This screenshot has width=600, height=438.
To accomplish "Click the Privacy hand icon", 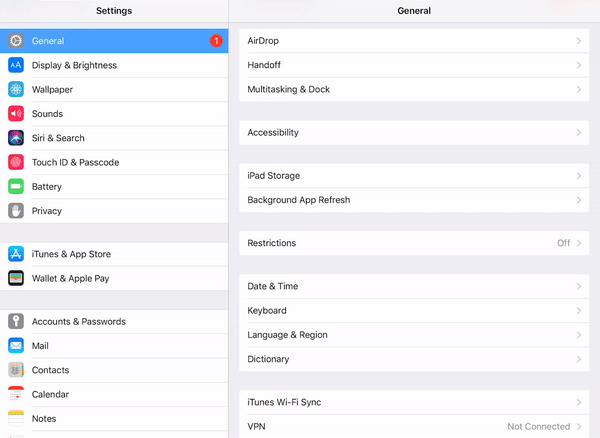I will pyautogui.click(x=16, y=211).
